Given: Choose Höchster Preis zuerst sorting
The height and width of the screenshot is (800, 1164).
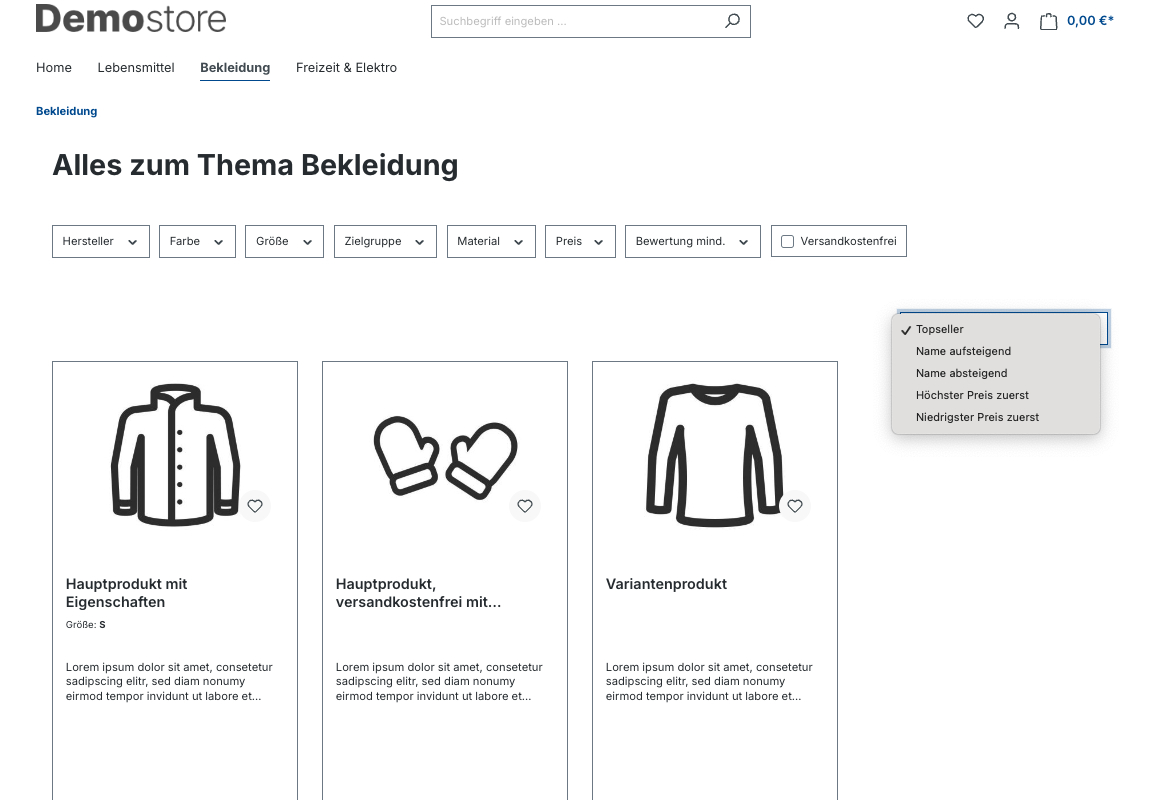Looking at the screenshot, I should coord(972,395).
